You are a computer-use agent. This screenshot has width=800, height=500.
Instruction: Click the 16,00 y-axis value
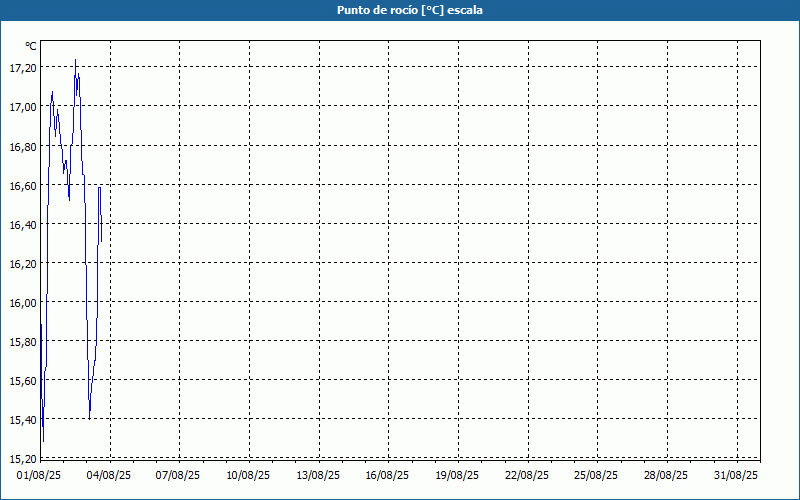pos(23,303)
